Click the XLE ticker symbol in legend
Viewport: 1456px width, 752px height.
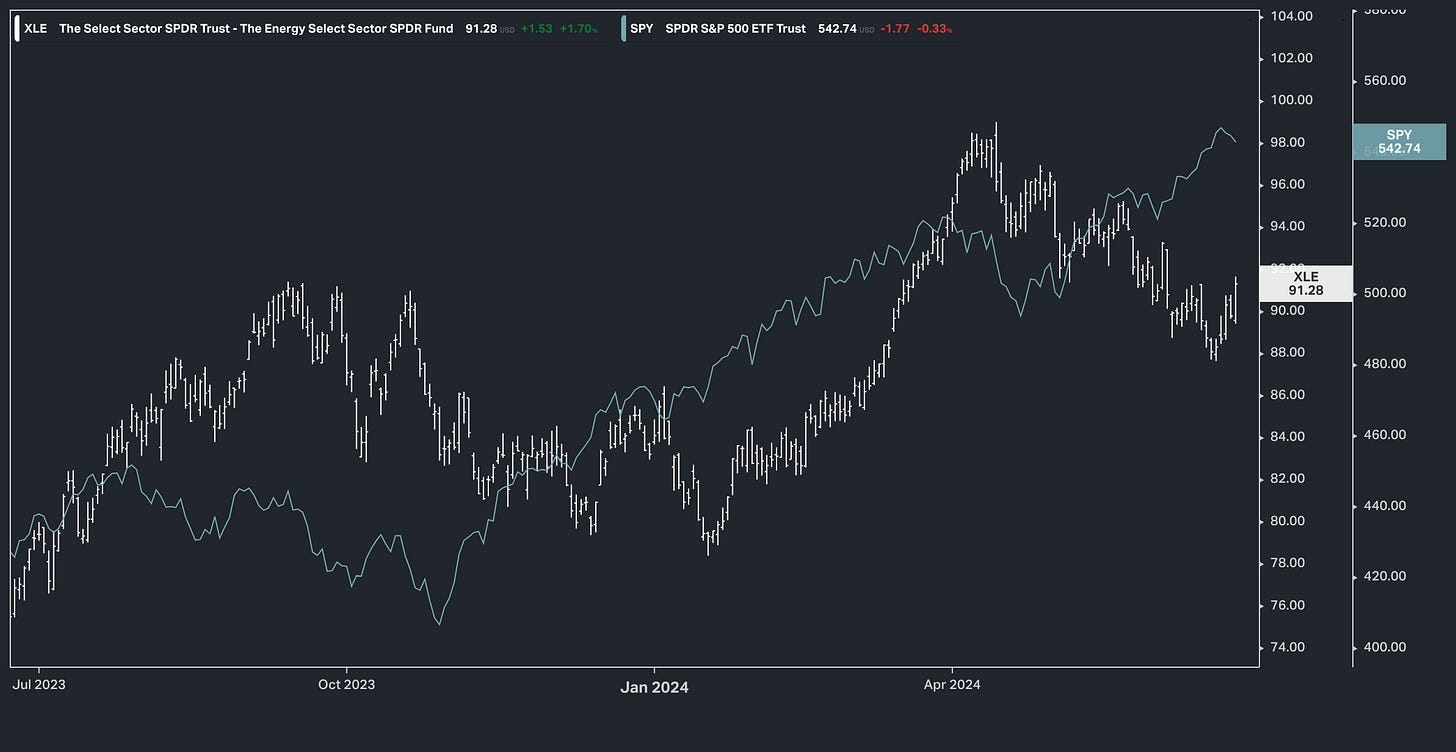[x=35, y=29]
